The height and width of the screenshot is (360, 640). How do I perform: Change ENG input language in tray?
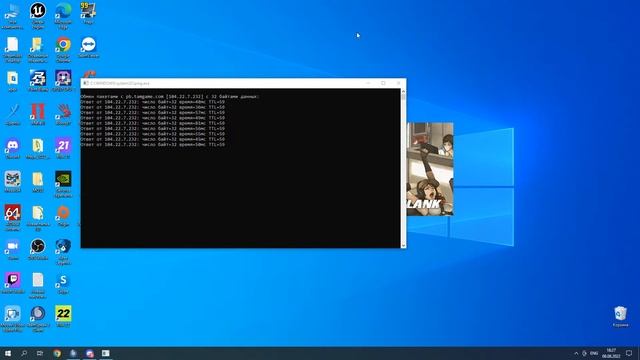click(x=594, y=353)
